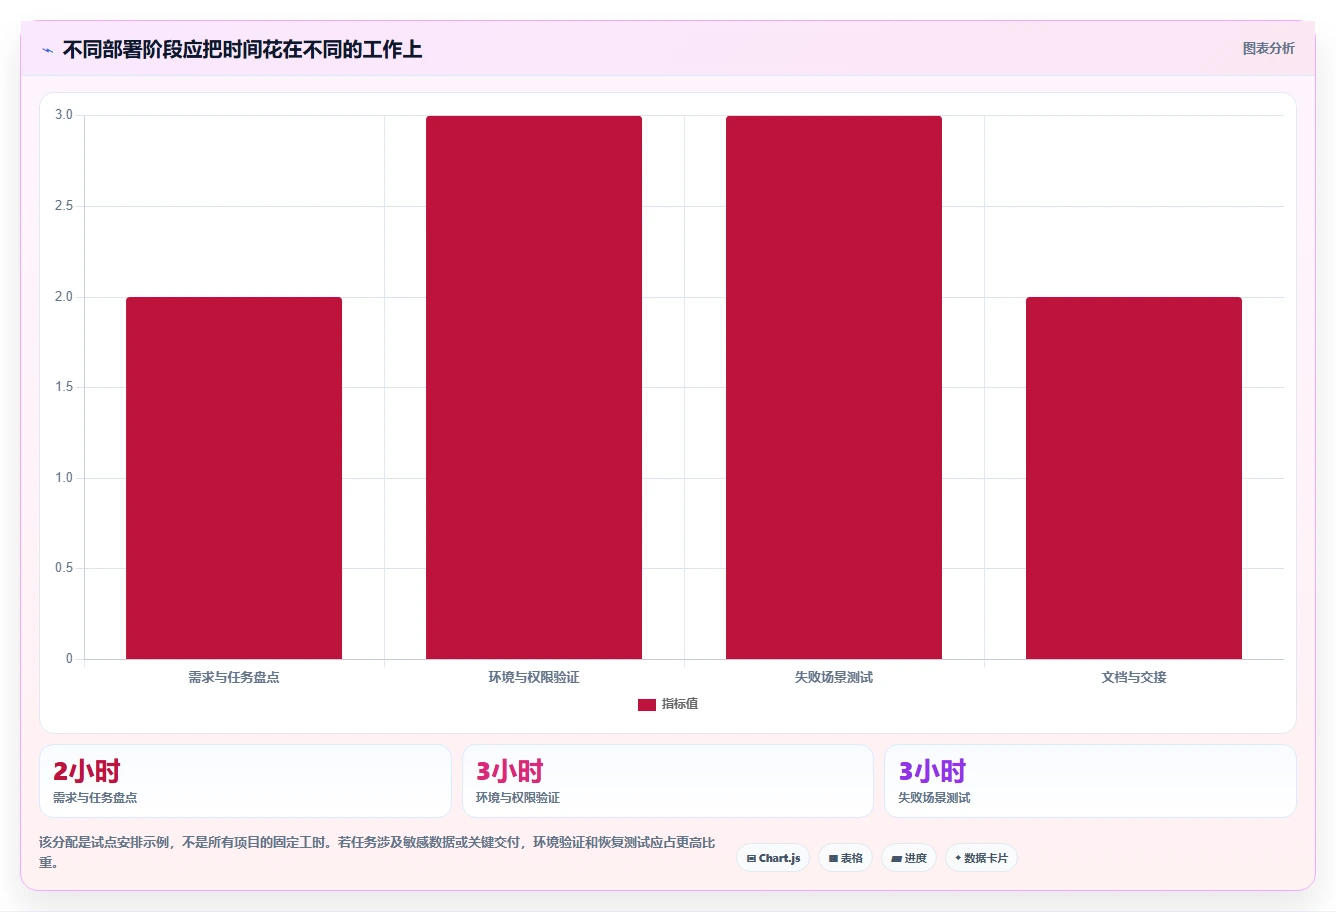Viewport: 1336px width, 912px height.
Task: Click the y-axis value 3.0
Action: (x=64, y=115)
